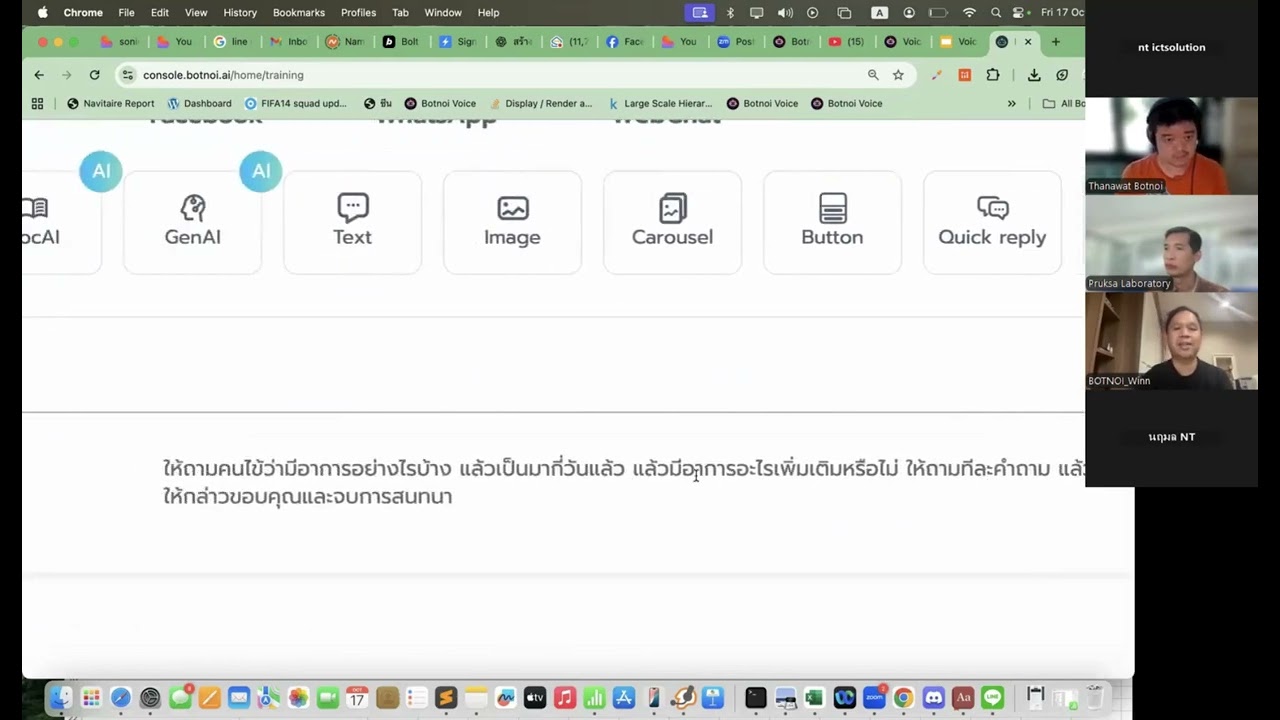Add an Image response block
Image resolution: width=1280 pixels, height=720 pixels.
click(x=512, y=222)
